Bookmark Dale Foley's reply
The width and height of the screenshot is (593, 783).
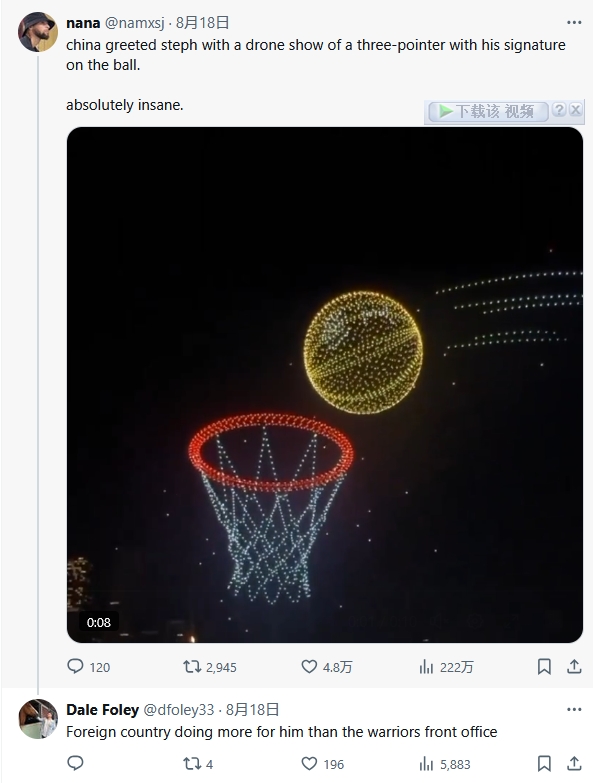click(544, 764)
